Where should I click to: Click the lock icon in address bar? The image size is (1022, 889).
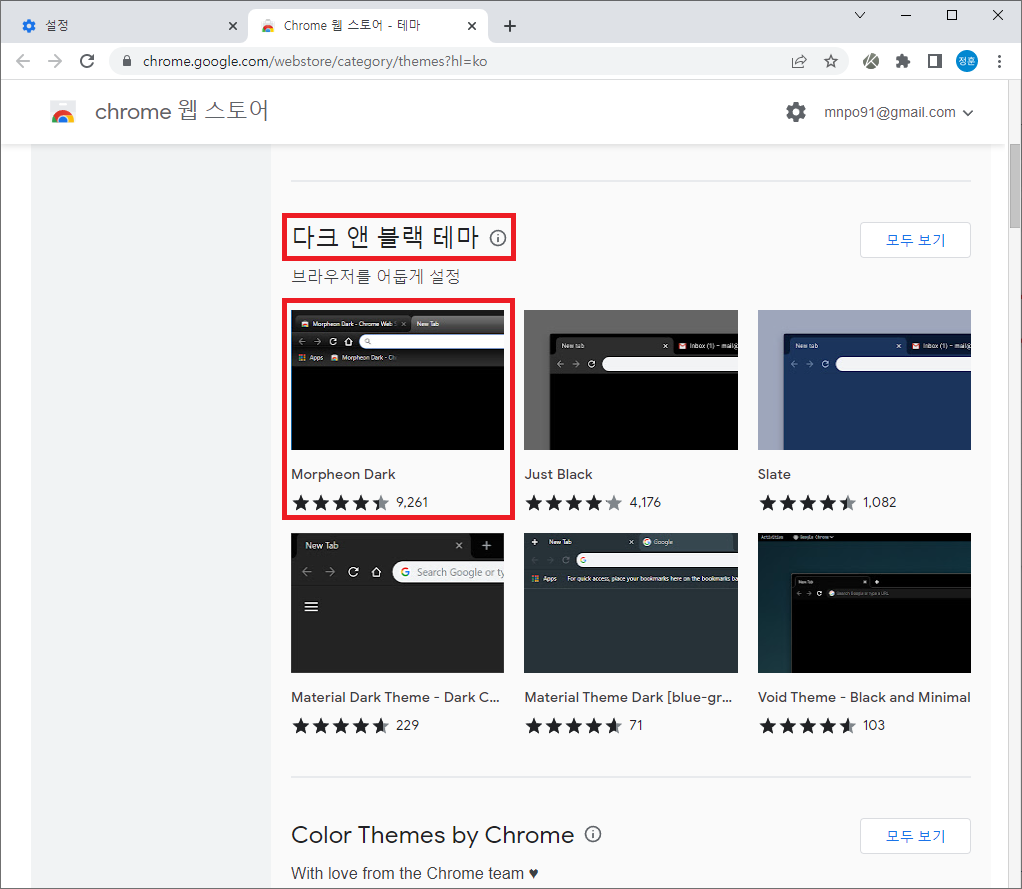tap(127, 61)
